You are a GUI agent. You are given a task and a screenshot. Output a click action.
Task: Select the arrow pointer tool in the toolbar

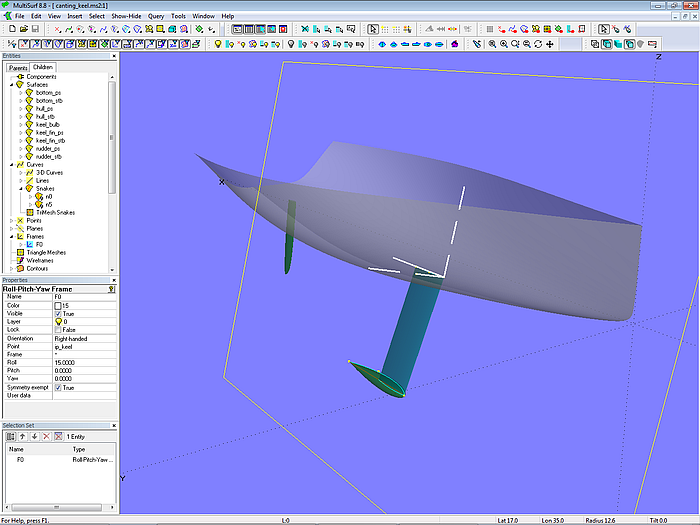(373, 30)
